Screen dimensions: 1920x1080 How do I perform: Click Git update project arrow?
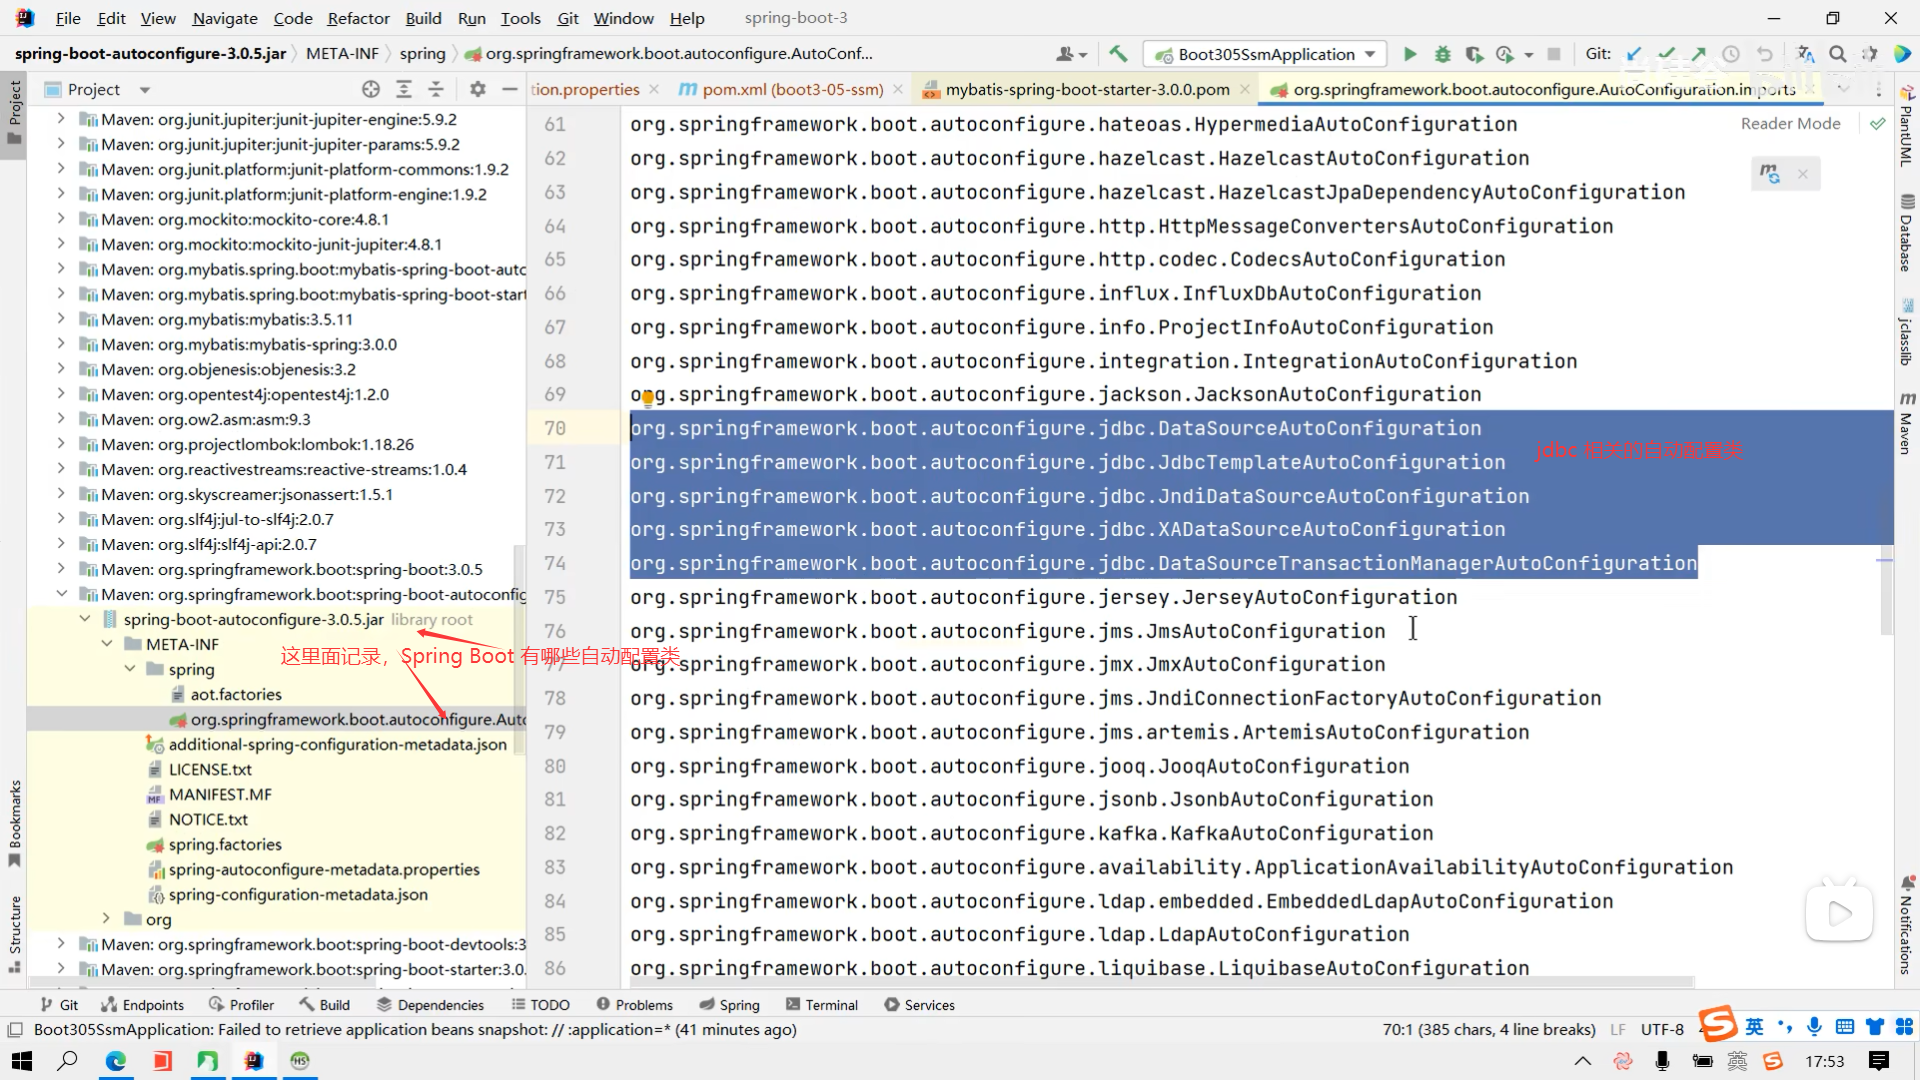coord(1634,54)
